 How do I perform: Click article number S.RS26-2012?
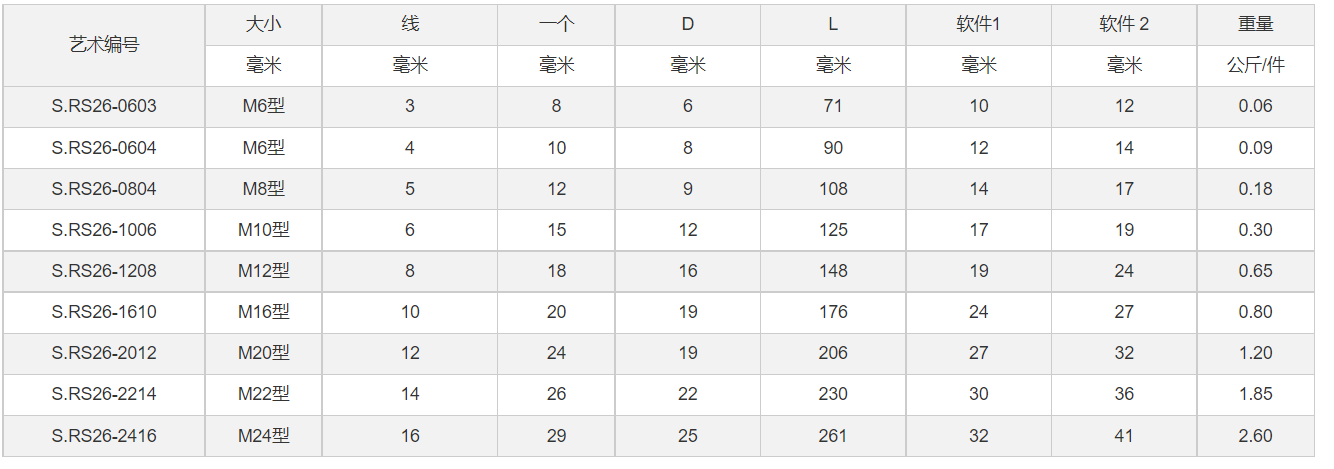click(x=104, y=353)
